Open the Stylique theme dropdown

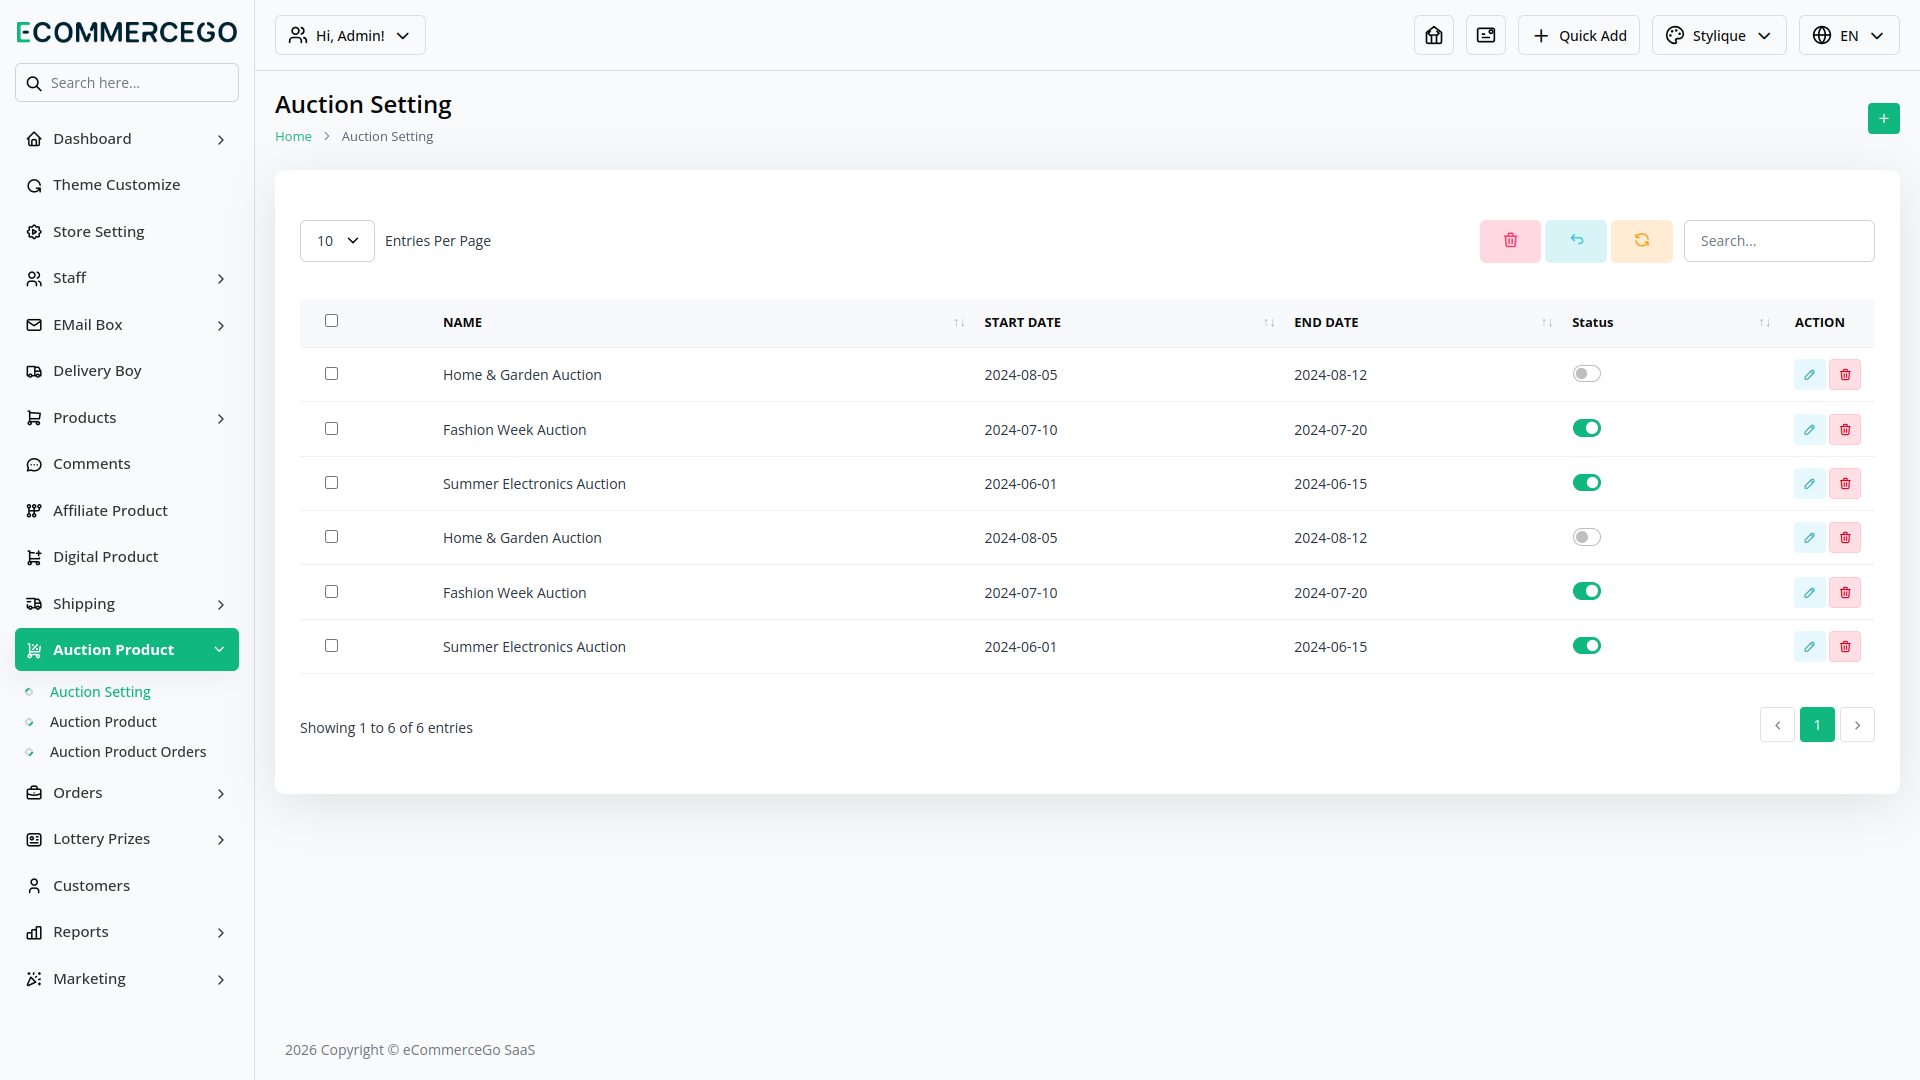point(1718,35)
